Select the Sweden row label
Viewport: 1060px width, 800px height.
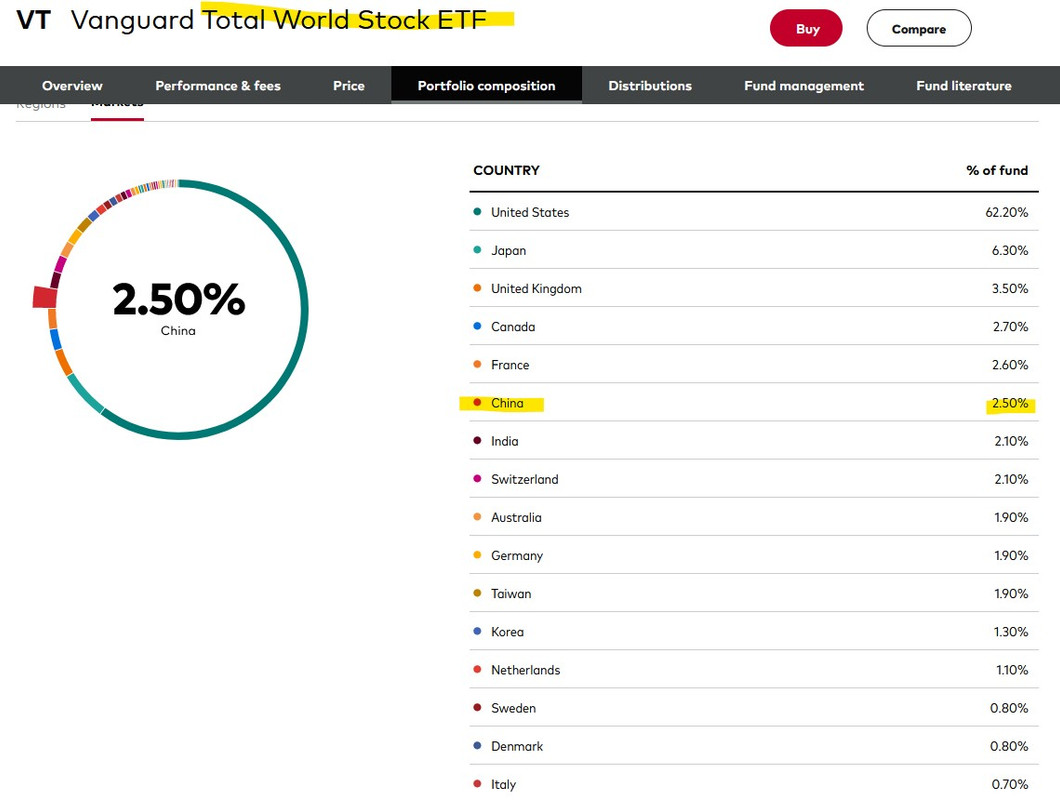pos(513,709)
